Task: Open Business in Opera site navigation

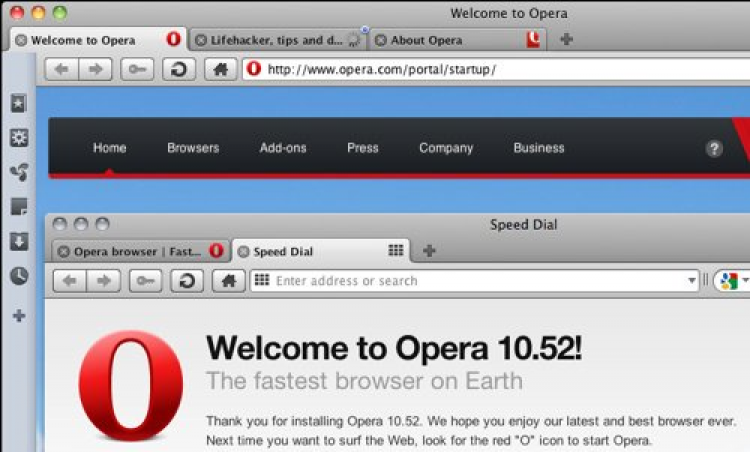Action: coord(539,148)
